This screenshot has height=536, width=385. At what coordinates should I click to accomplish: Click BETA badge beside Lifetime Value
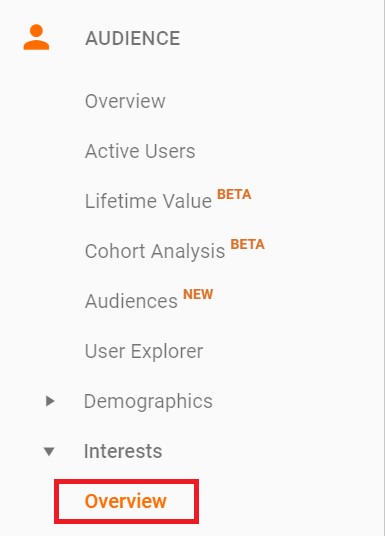click(234, 194)
